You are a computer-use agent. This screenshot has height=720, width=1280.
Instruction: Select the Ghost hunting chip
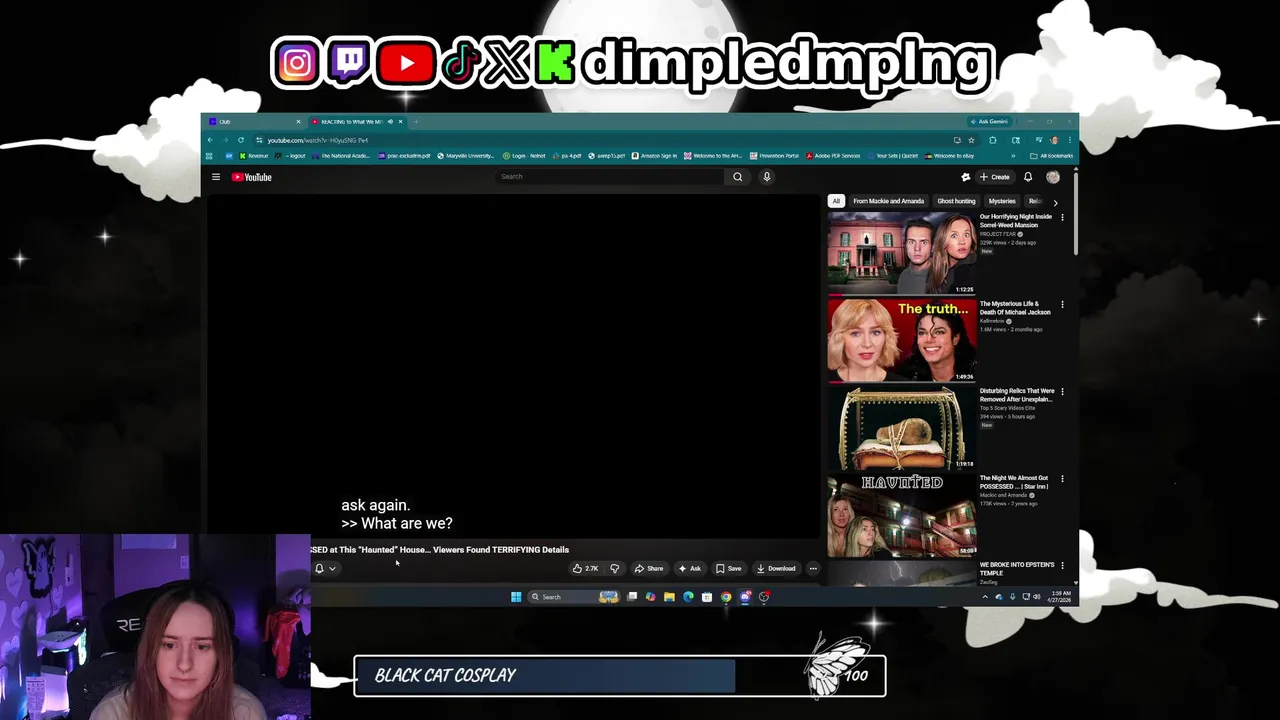point(956,201)
